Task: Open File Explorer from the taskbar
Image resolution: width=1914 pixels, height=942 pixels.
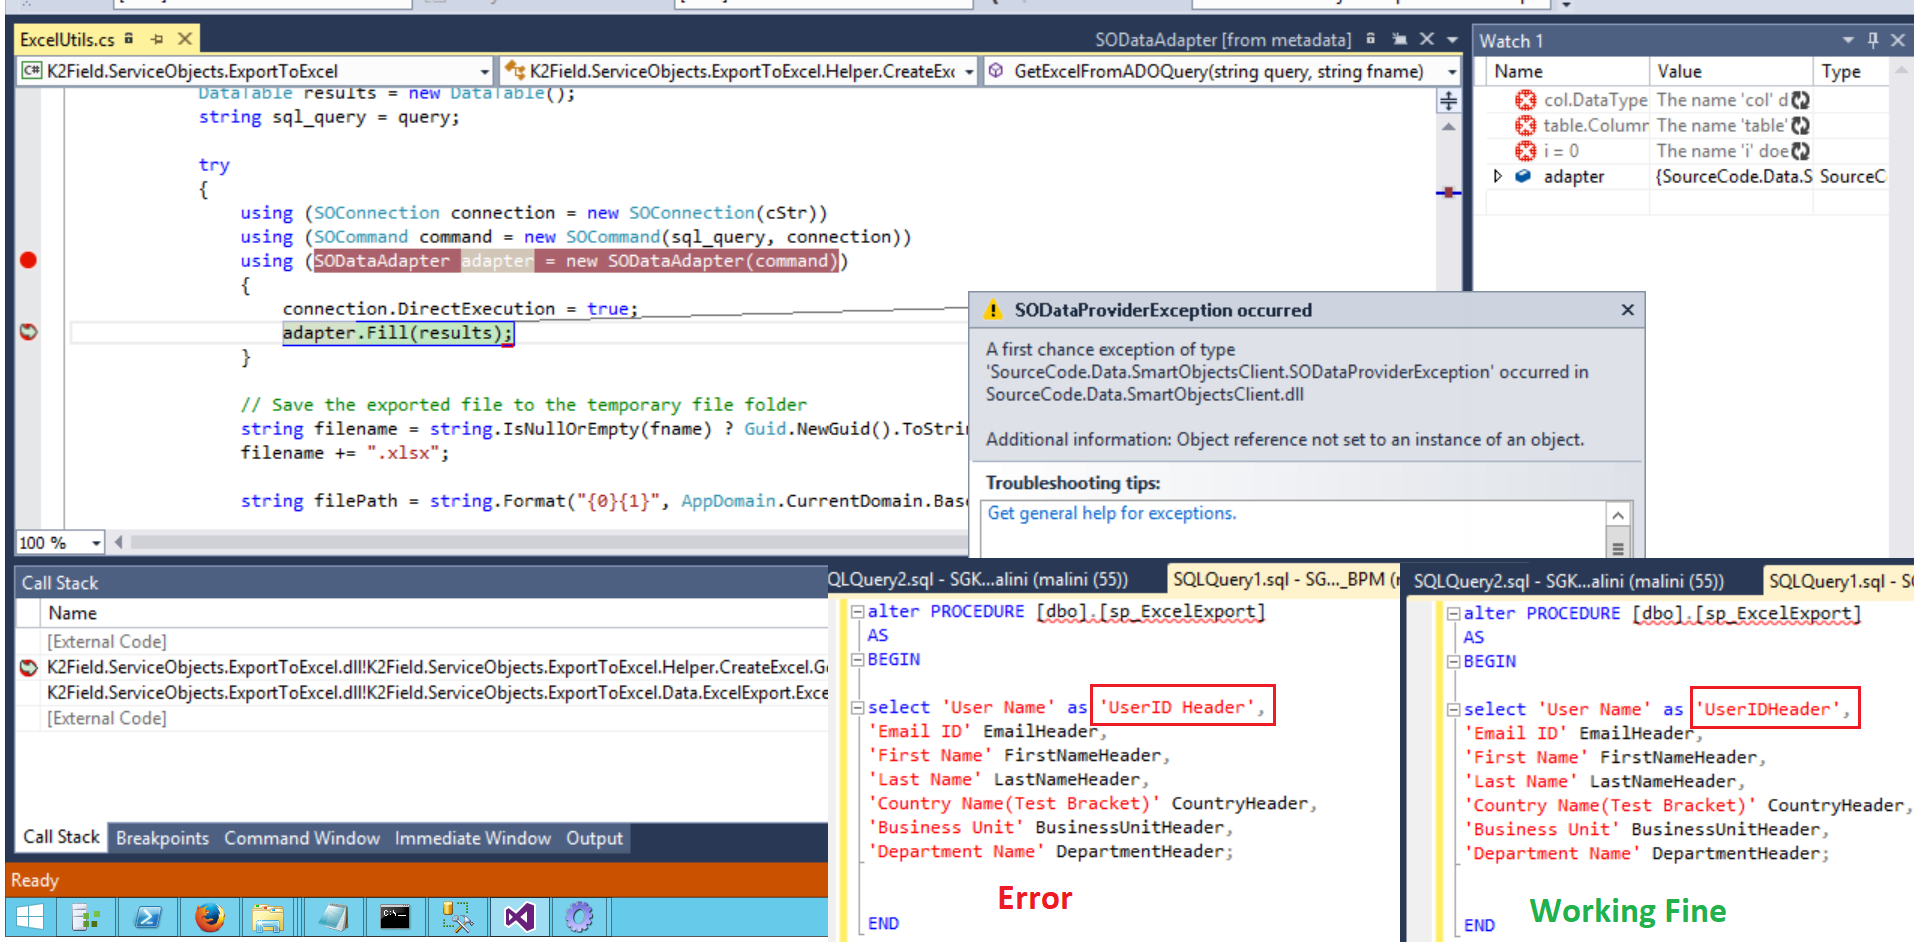Action: [268, 916]
